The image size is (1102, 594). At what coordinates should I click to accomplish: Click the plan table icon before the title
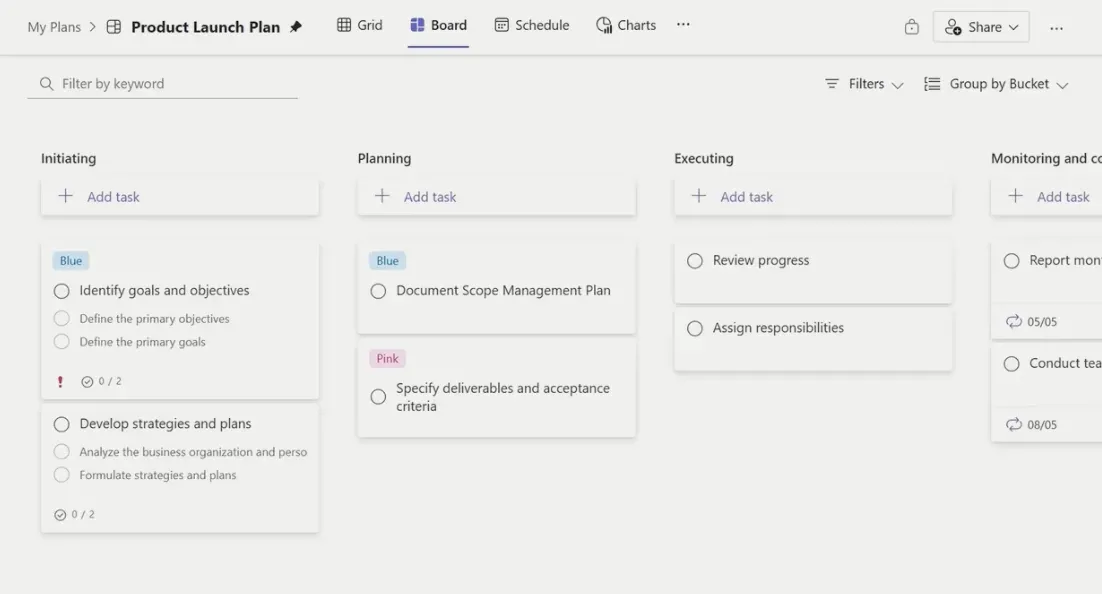(x=114, y=27)
